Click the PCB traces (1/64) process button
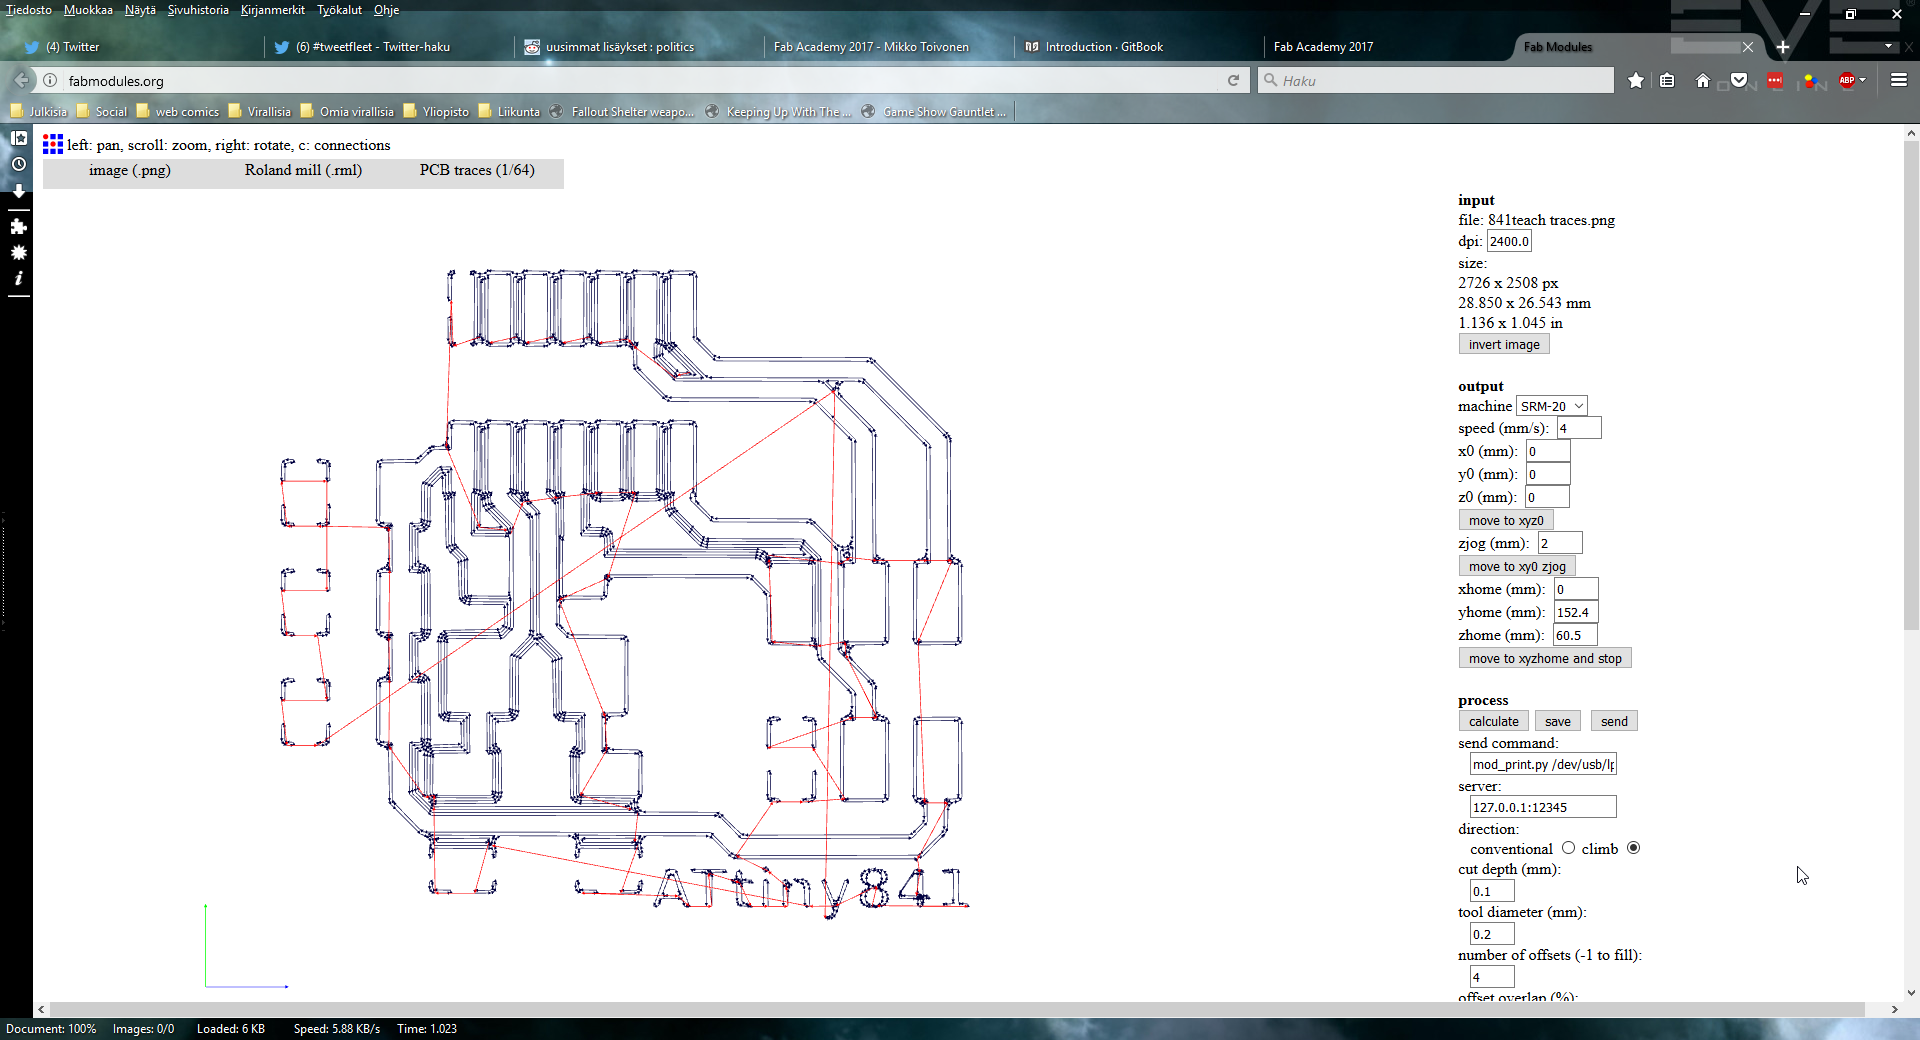1920x1040 pixels. 477,171
